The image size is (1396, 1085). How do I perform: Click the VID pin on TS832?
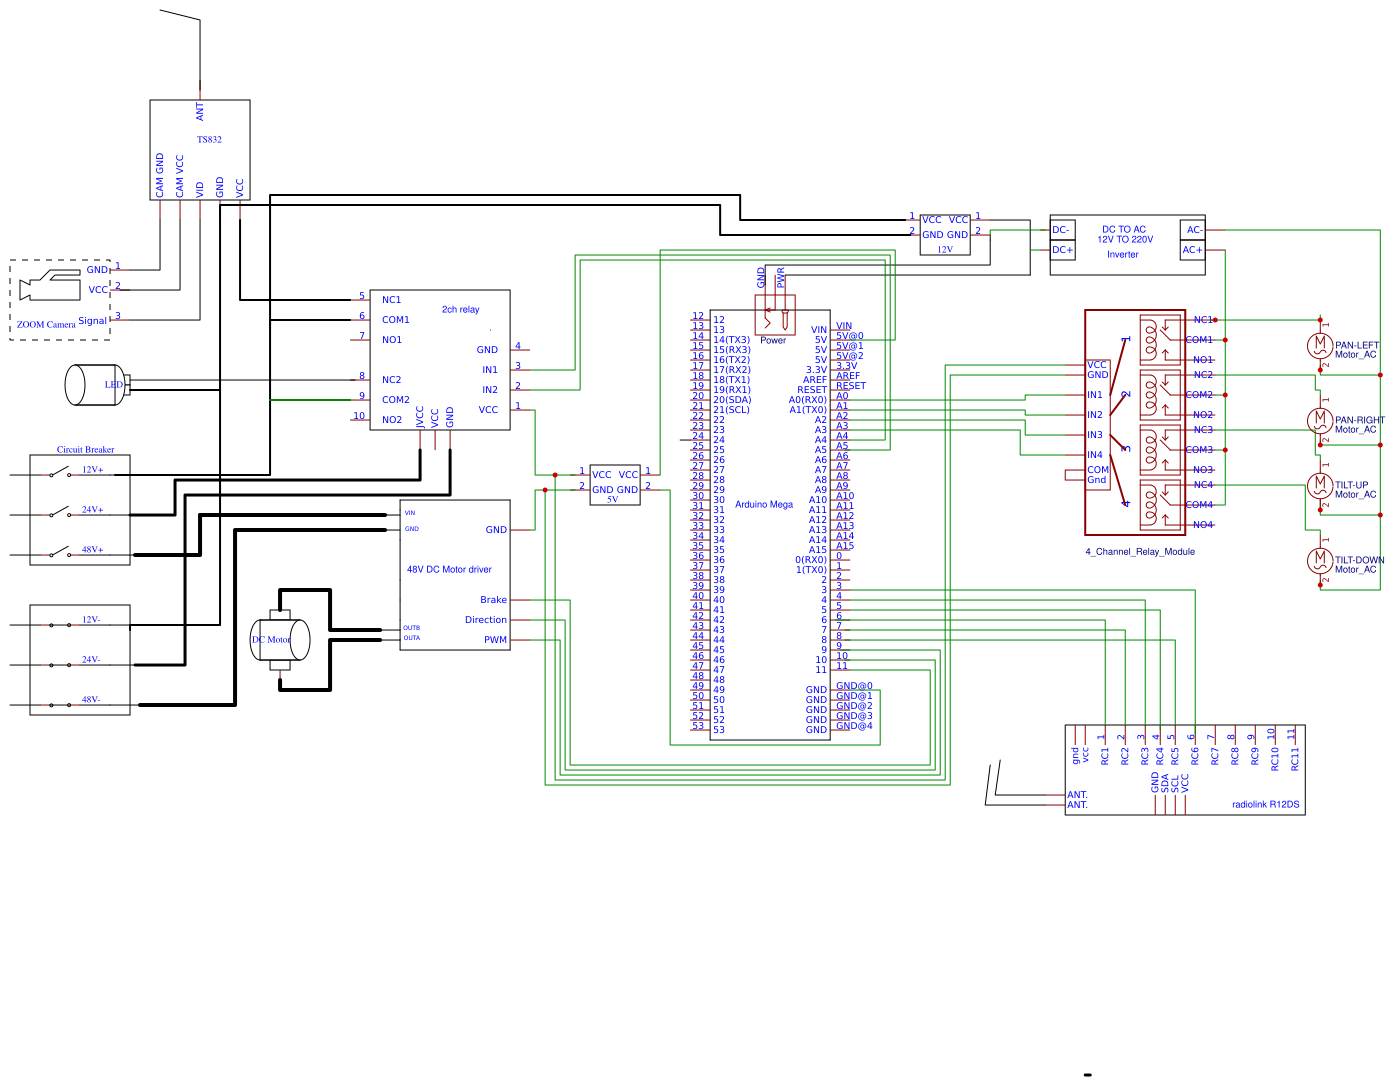(200, 188)
